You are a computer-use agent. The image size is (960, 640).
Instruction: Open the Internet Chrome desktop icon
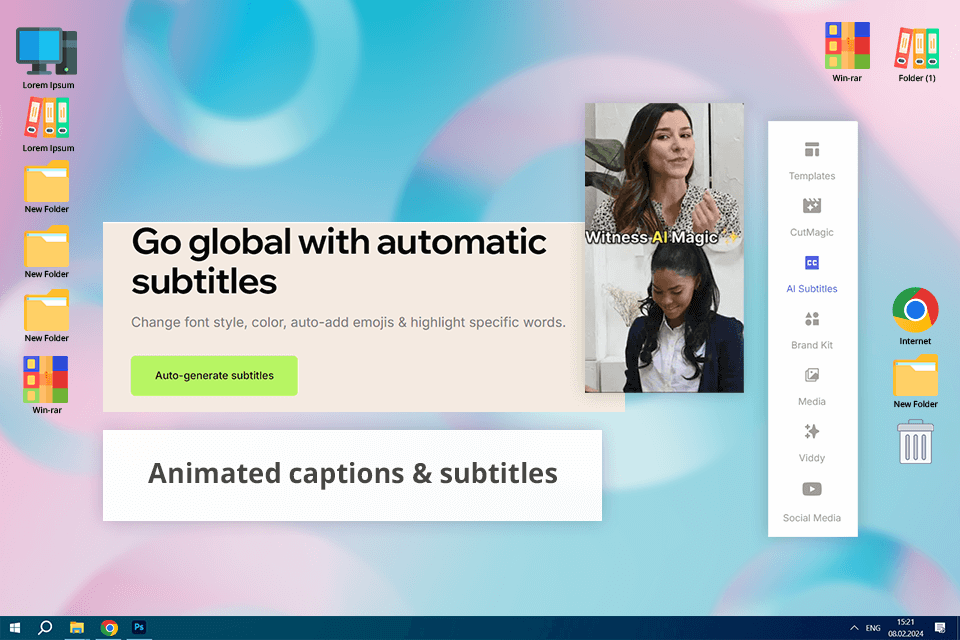[915, 310]
